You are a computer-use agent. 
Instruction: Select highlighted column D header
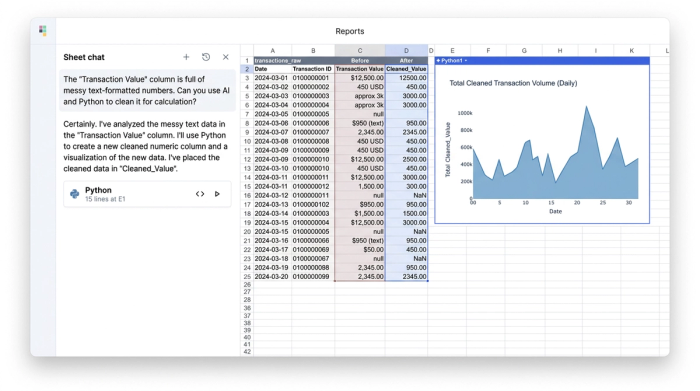406,50
